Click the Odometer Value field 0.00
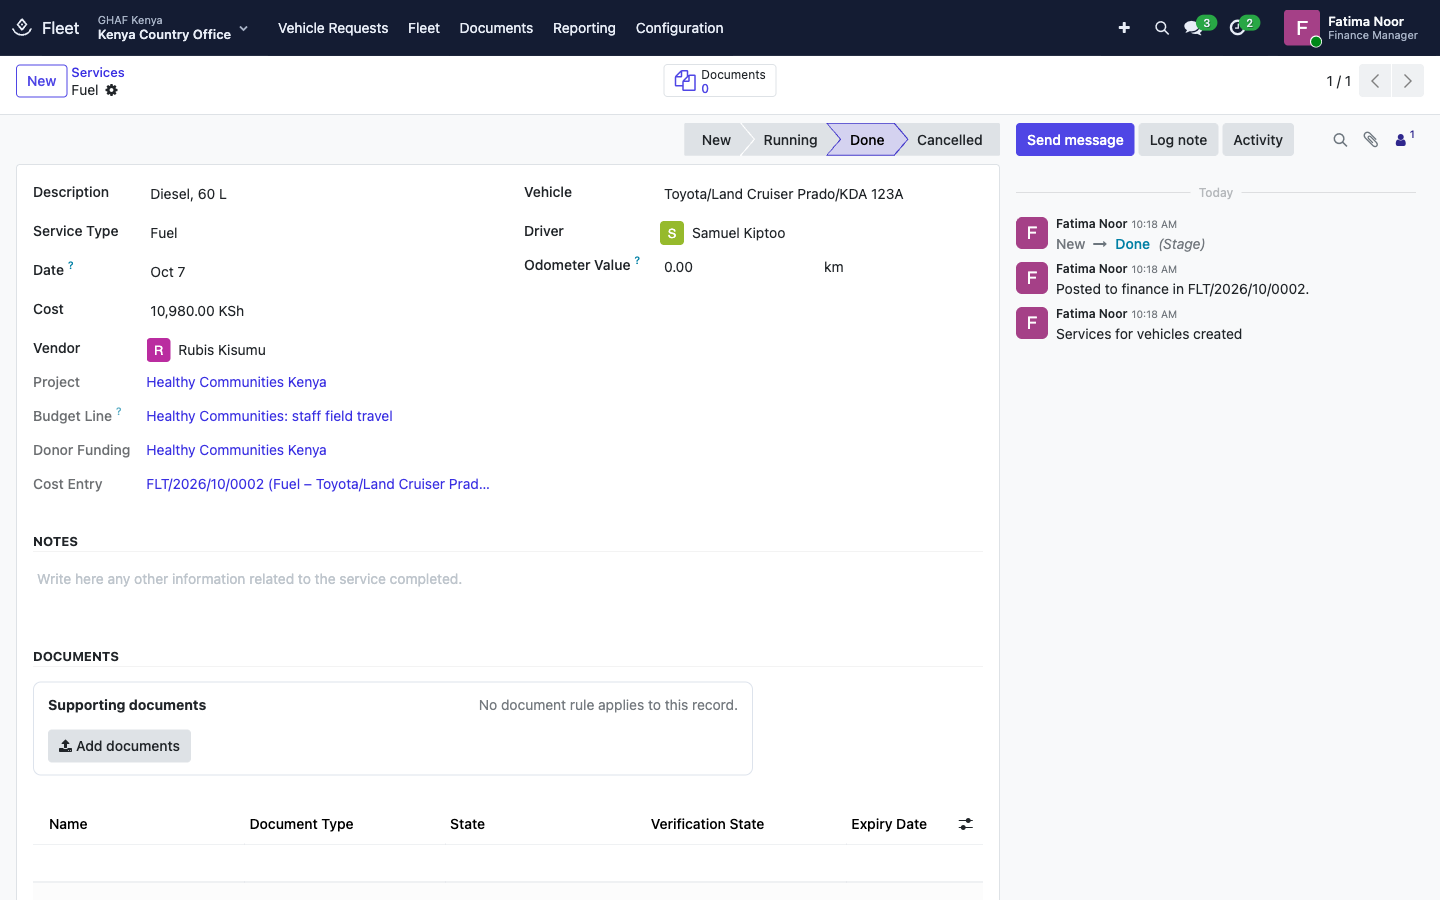Screen dimensions: 1440x900 tap(739, 267)
